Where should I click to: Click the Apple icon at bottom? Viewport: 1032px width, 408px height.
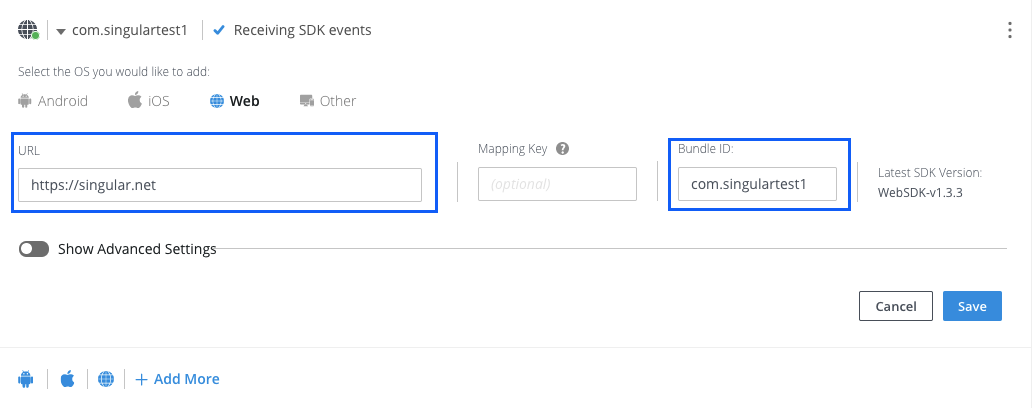(68, 379)
